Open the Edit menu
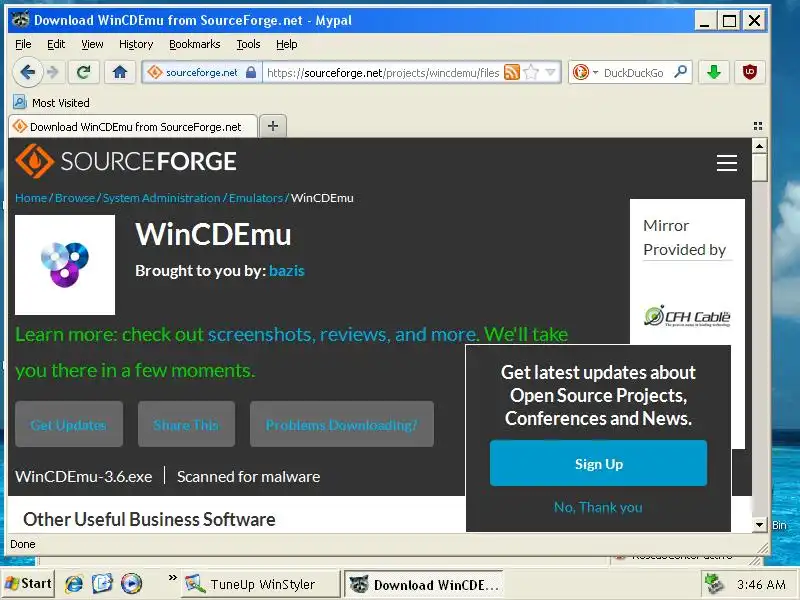 pyautogui.click(x=56, y=44)
